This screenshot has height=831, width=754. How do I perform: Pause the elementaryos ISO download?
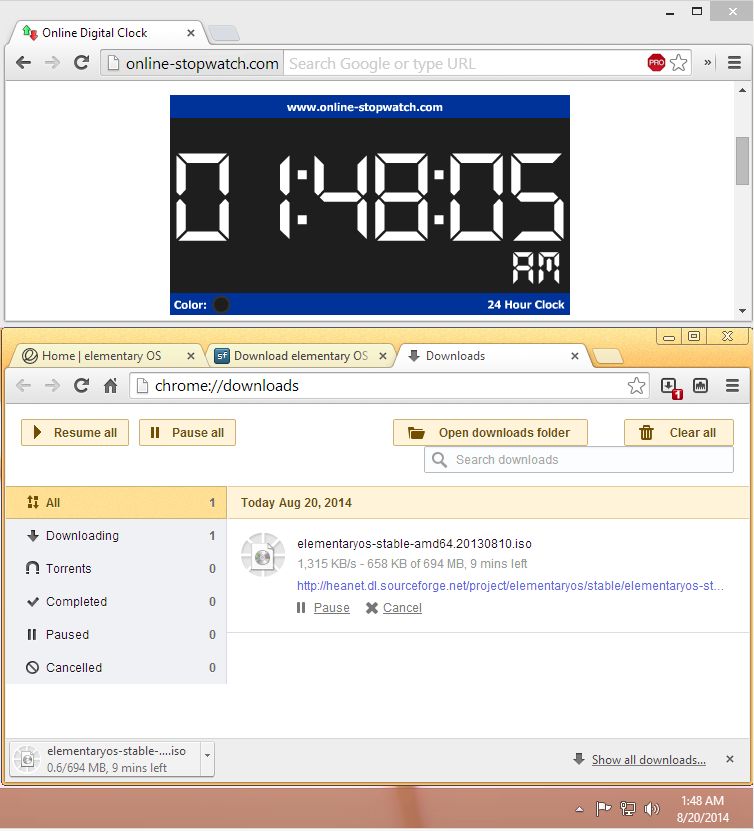click(x=331, y=608)
